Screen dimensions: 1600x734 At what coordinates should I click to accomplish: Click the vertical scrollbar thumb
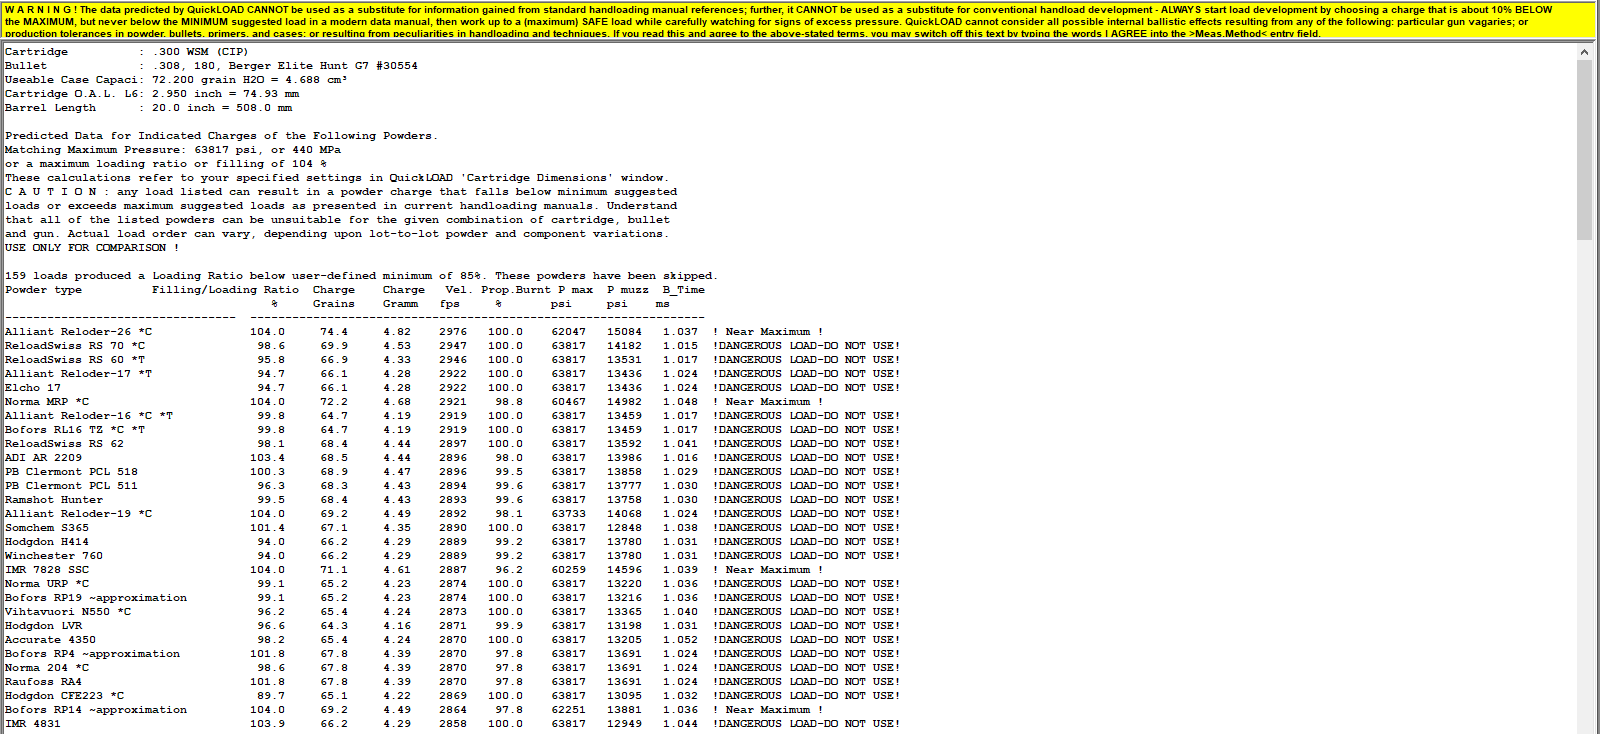pyautogui.click(x=1584, y=150)
